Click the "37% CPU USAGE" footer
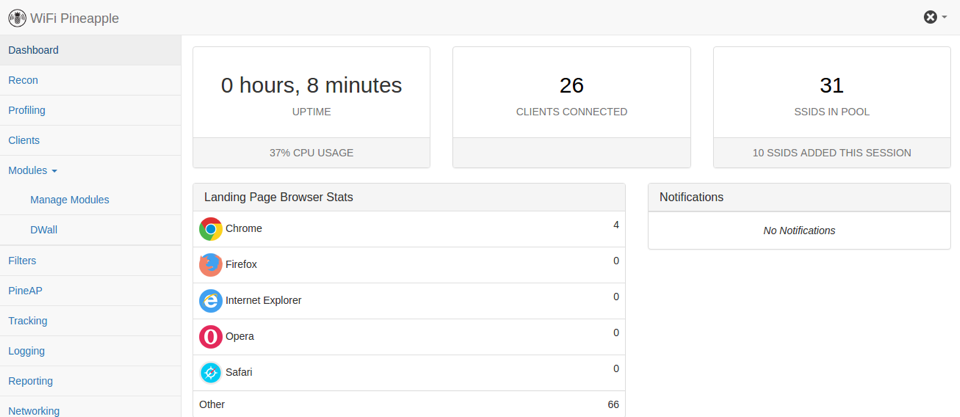The height and width of the screenshot is (417, 960). click(311, 152)
